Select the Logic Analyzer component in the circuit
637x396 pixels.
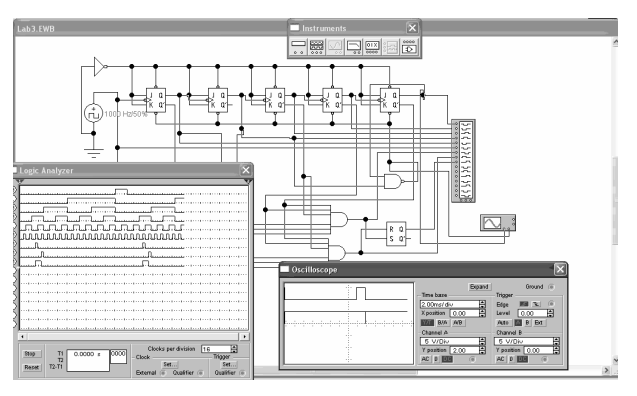coord(463,161)
